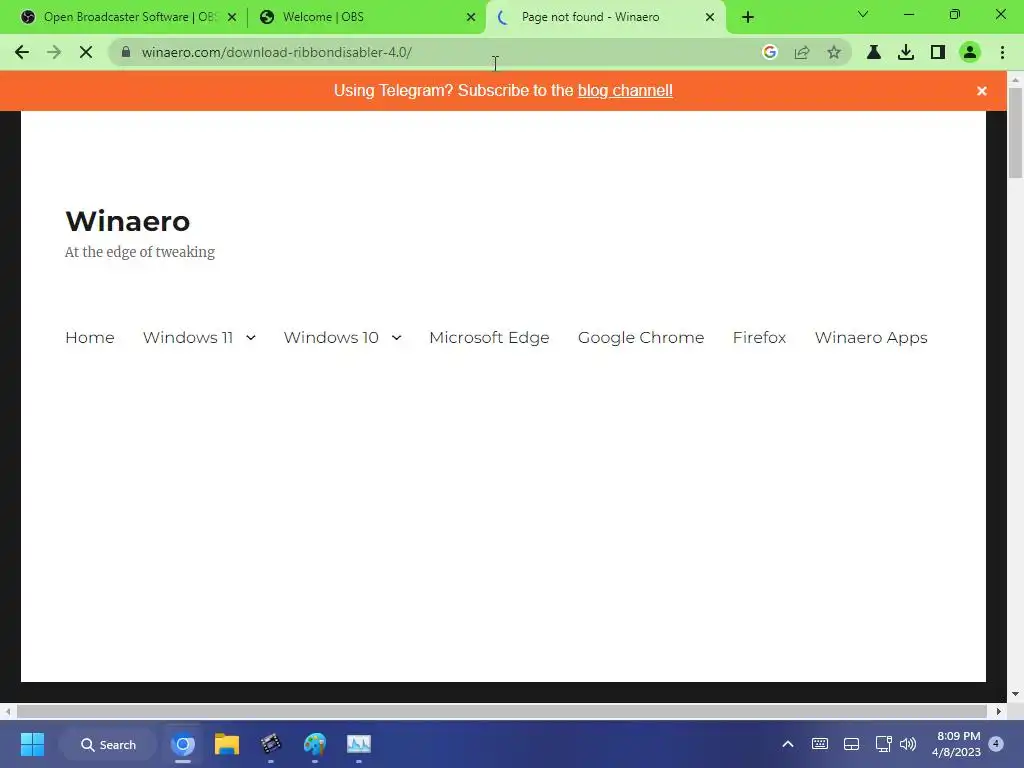Open Home menu item

click(x=89, y=338)
